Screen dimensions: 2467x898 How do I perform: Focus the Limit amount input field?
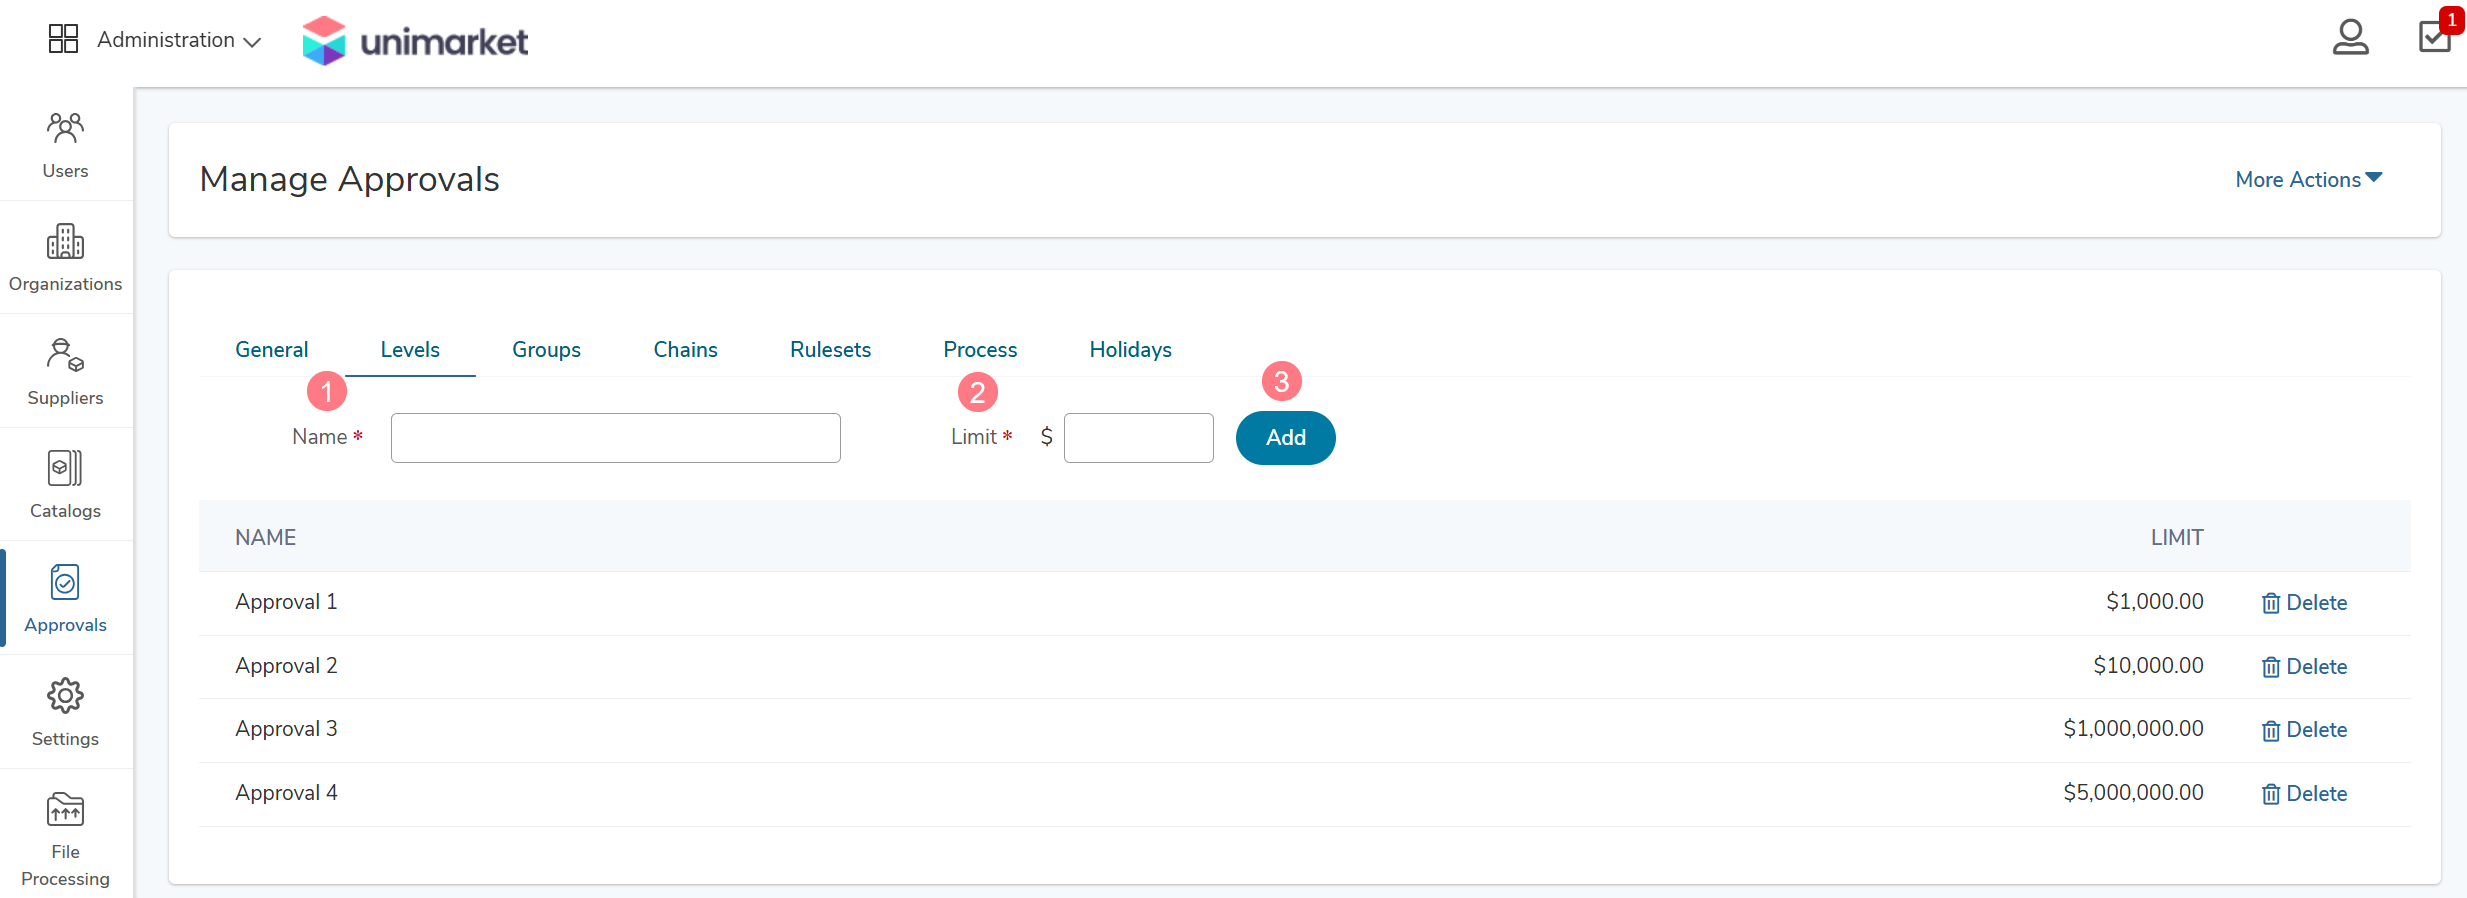point(1139,438)
